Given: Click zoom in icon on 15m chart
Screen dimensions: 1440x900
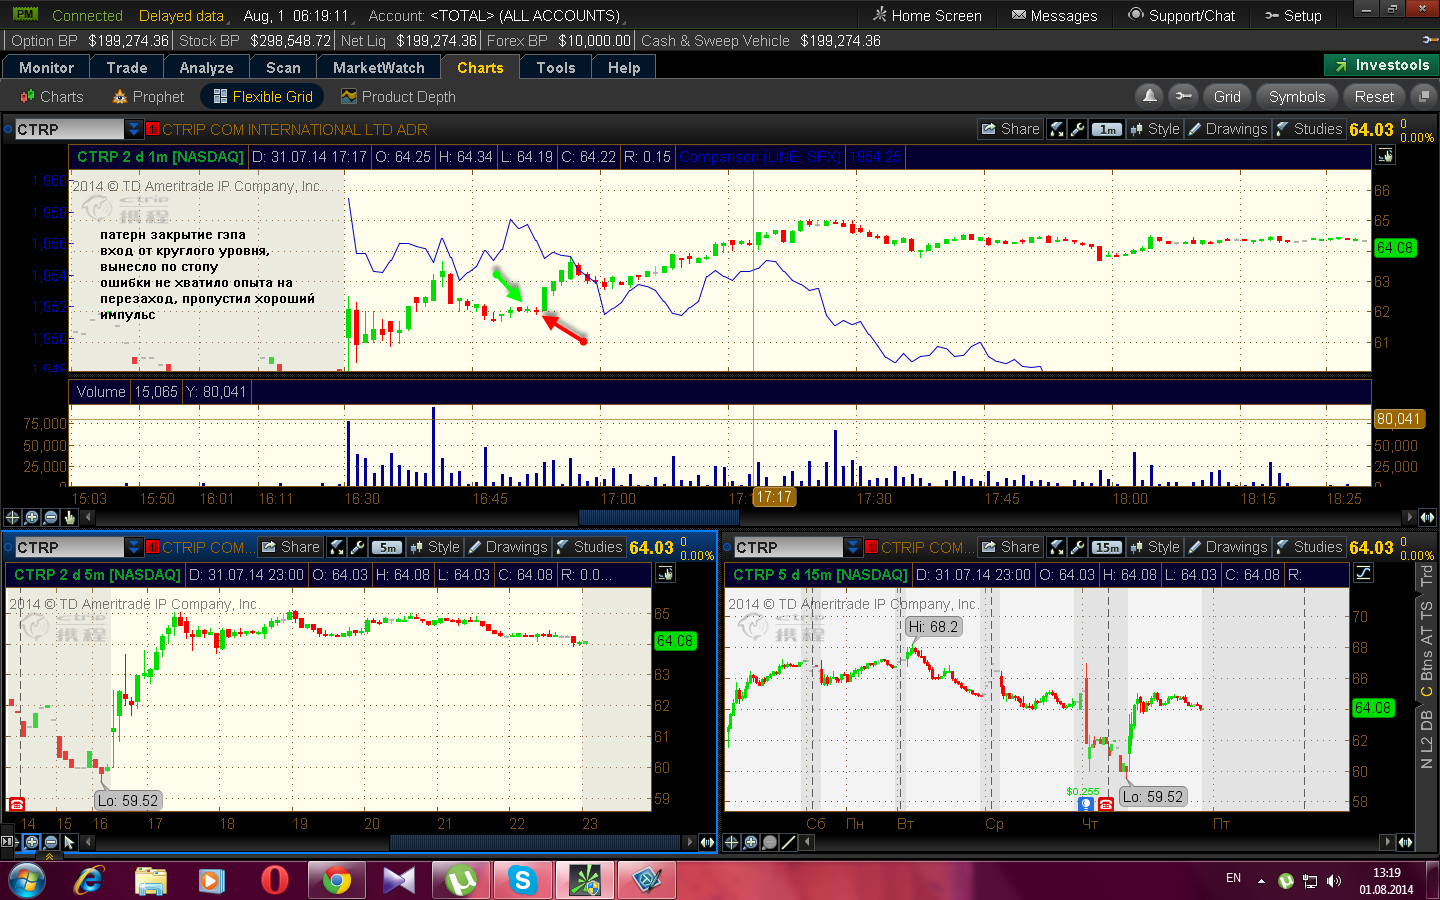Looking at the screenshot, I should pyautogui.click(x=750, y=842).
